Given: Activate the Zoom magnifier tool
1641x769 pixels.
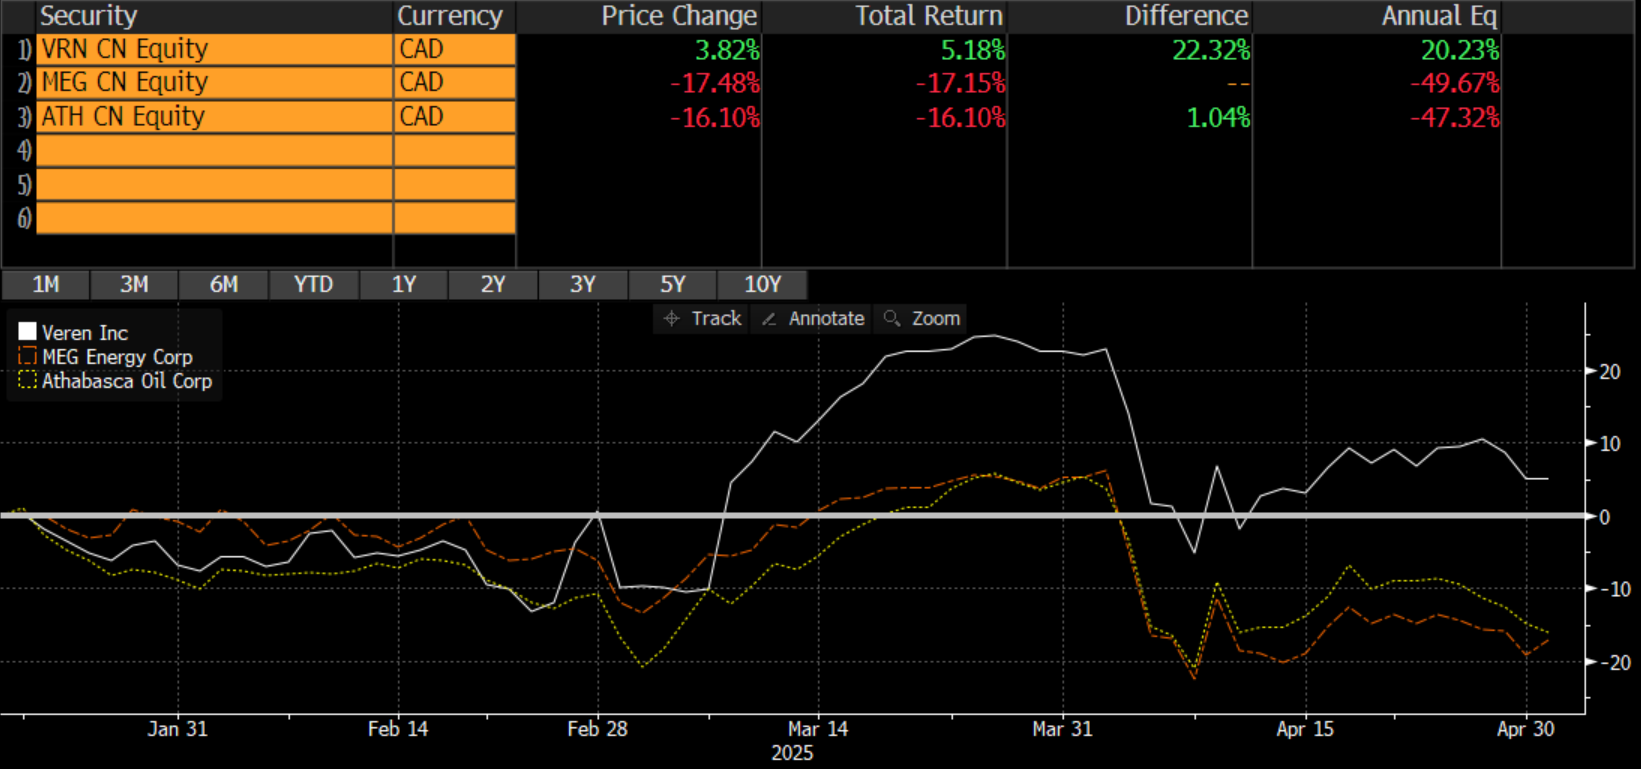Looking at the screenshot, I should click(x=922, y=319).
